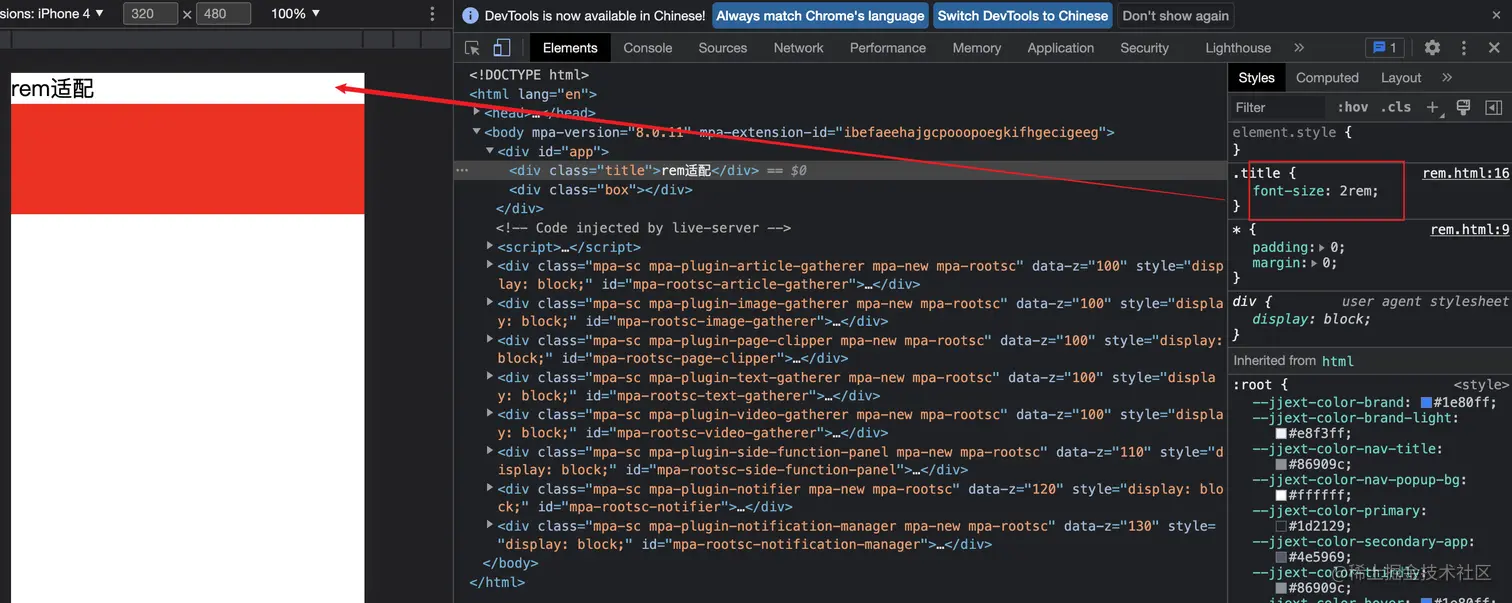
Task: Expand the margin shorthand triangle
Action: click(1315, 263)
